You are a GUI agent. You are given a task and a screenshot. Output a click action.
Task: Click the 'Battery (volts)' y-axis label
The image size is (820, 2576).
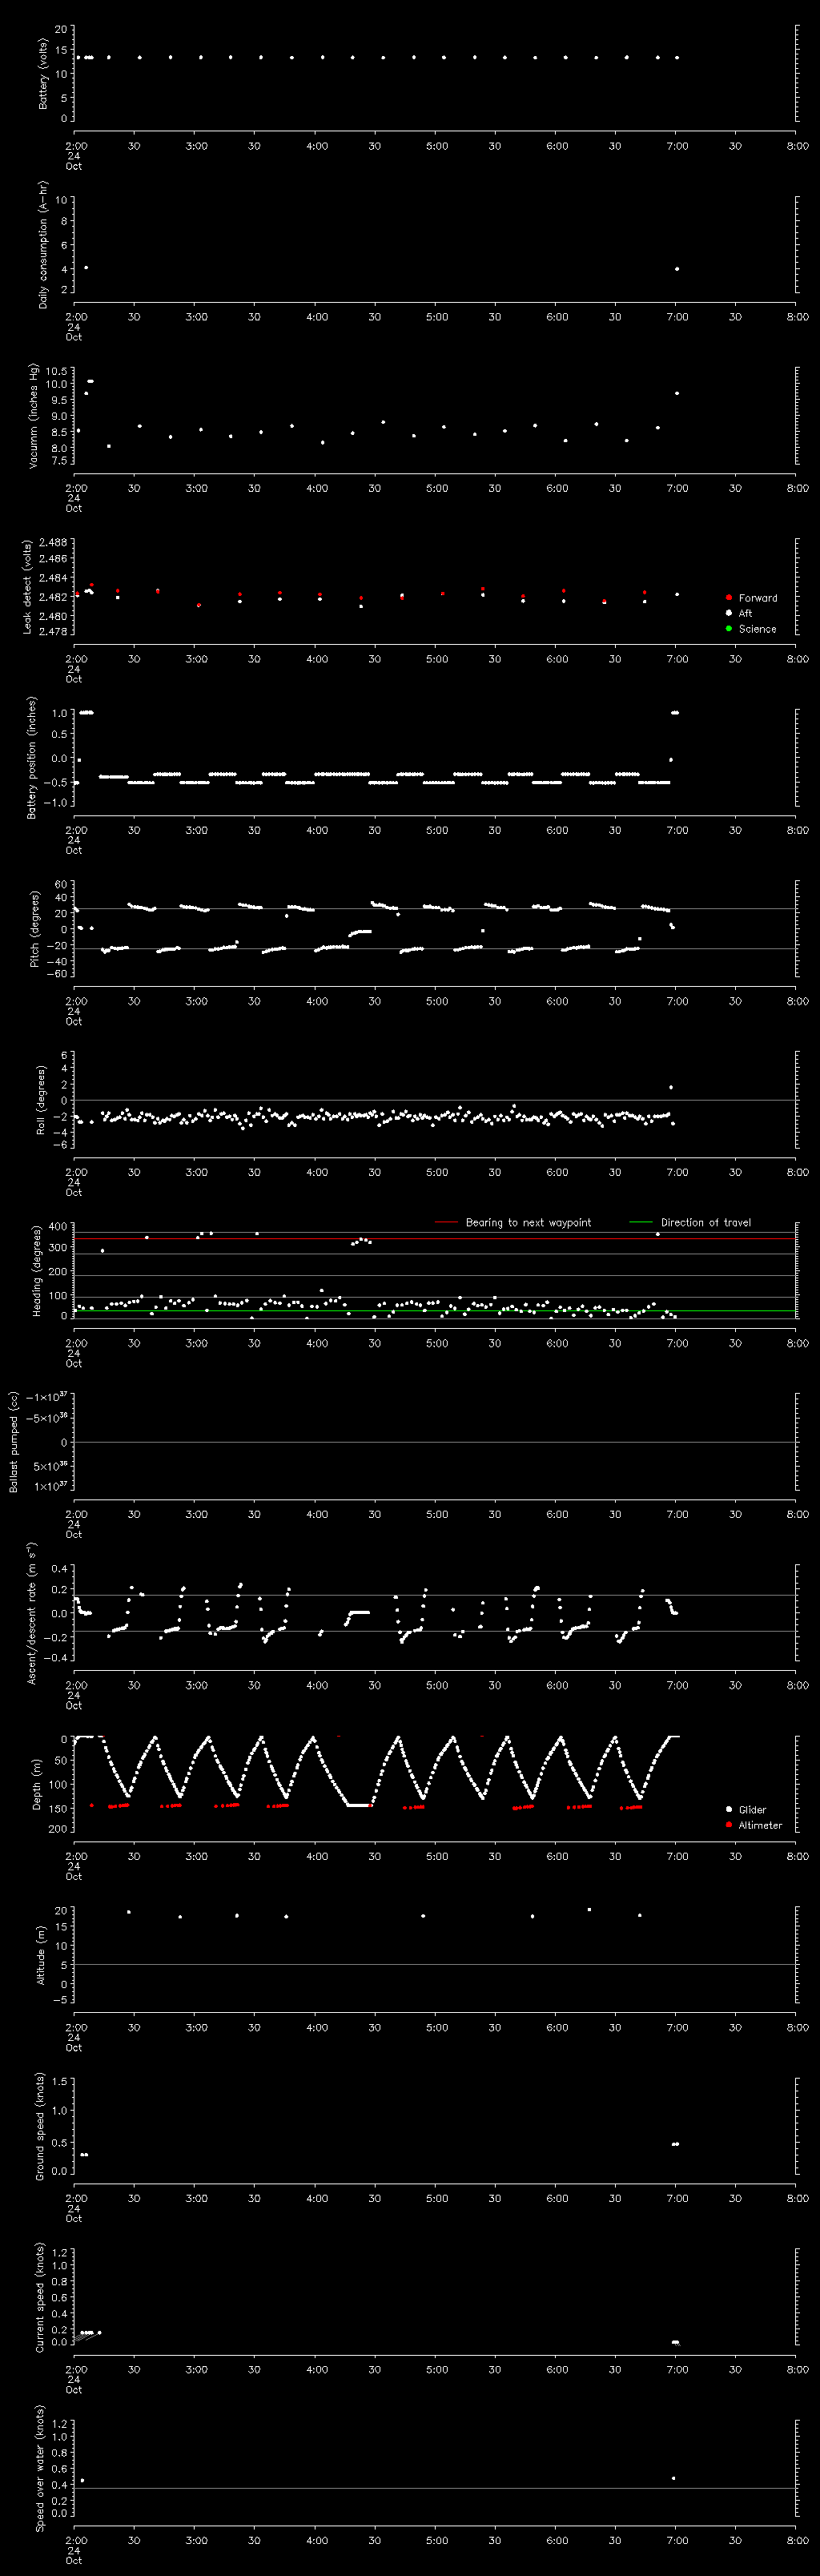coord(43,74)
